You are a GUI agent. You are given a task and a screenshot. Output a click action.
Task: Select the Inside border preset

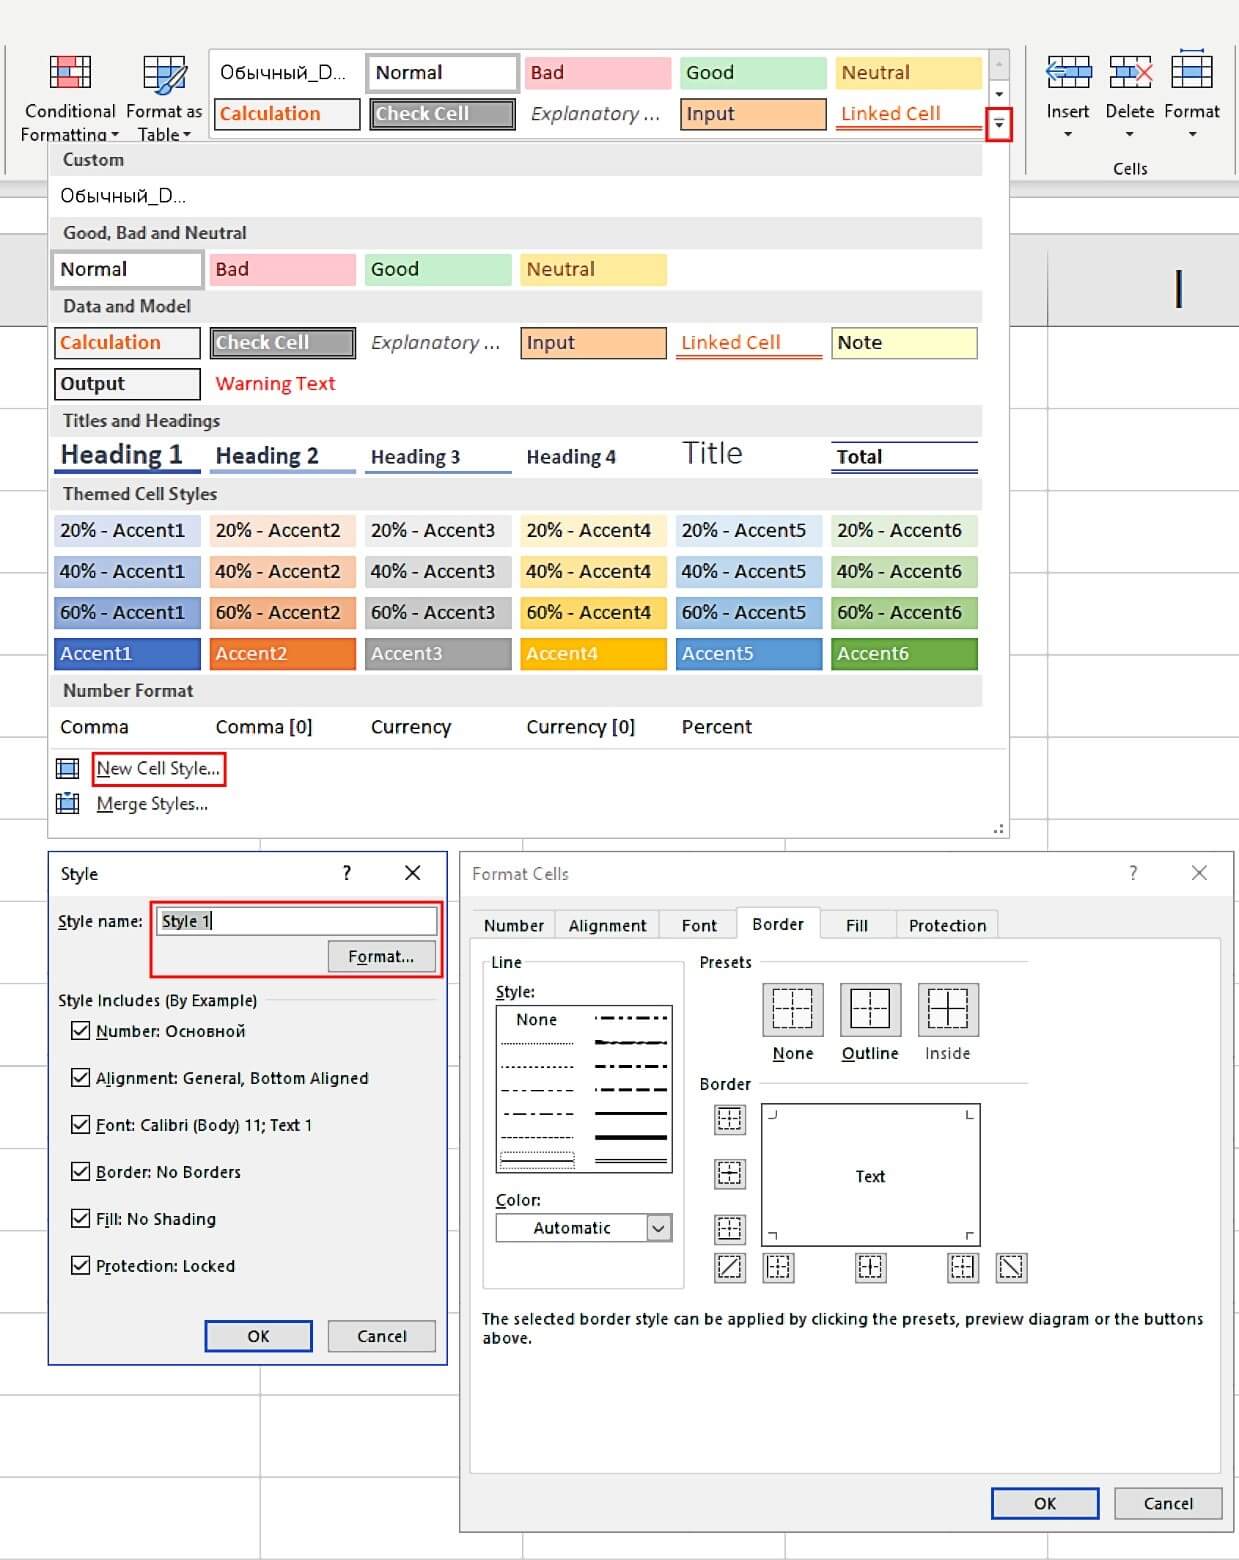click(947, 1009)
